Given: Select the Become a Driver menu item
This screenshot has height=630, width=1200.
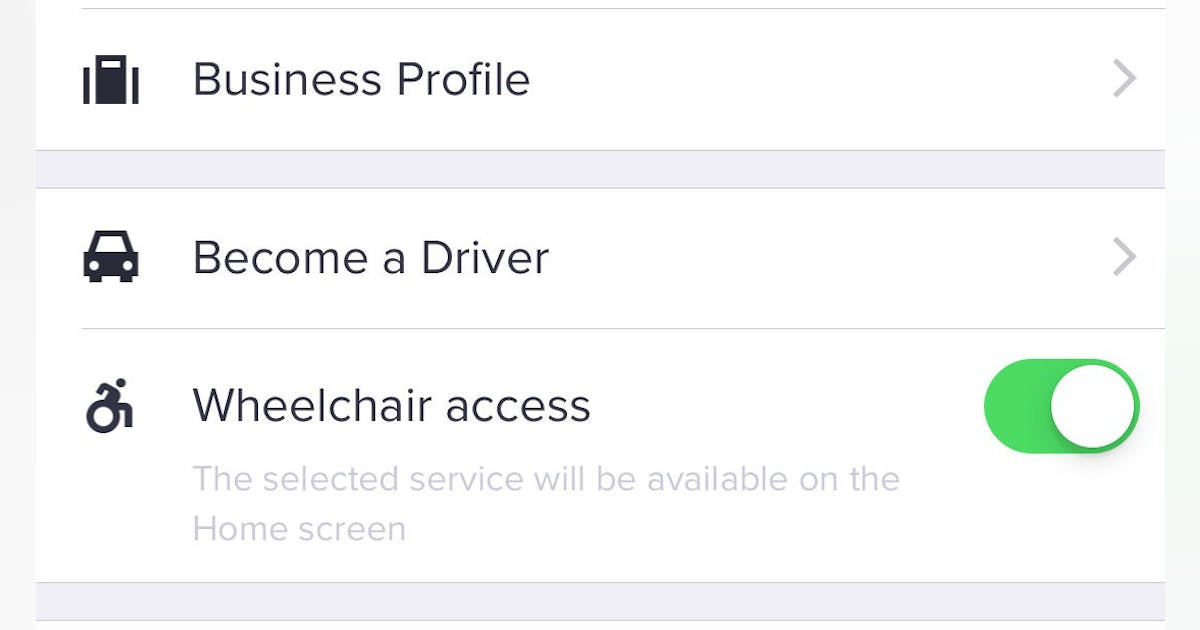Looking at the screenshot, I should tap(371, 257).
